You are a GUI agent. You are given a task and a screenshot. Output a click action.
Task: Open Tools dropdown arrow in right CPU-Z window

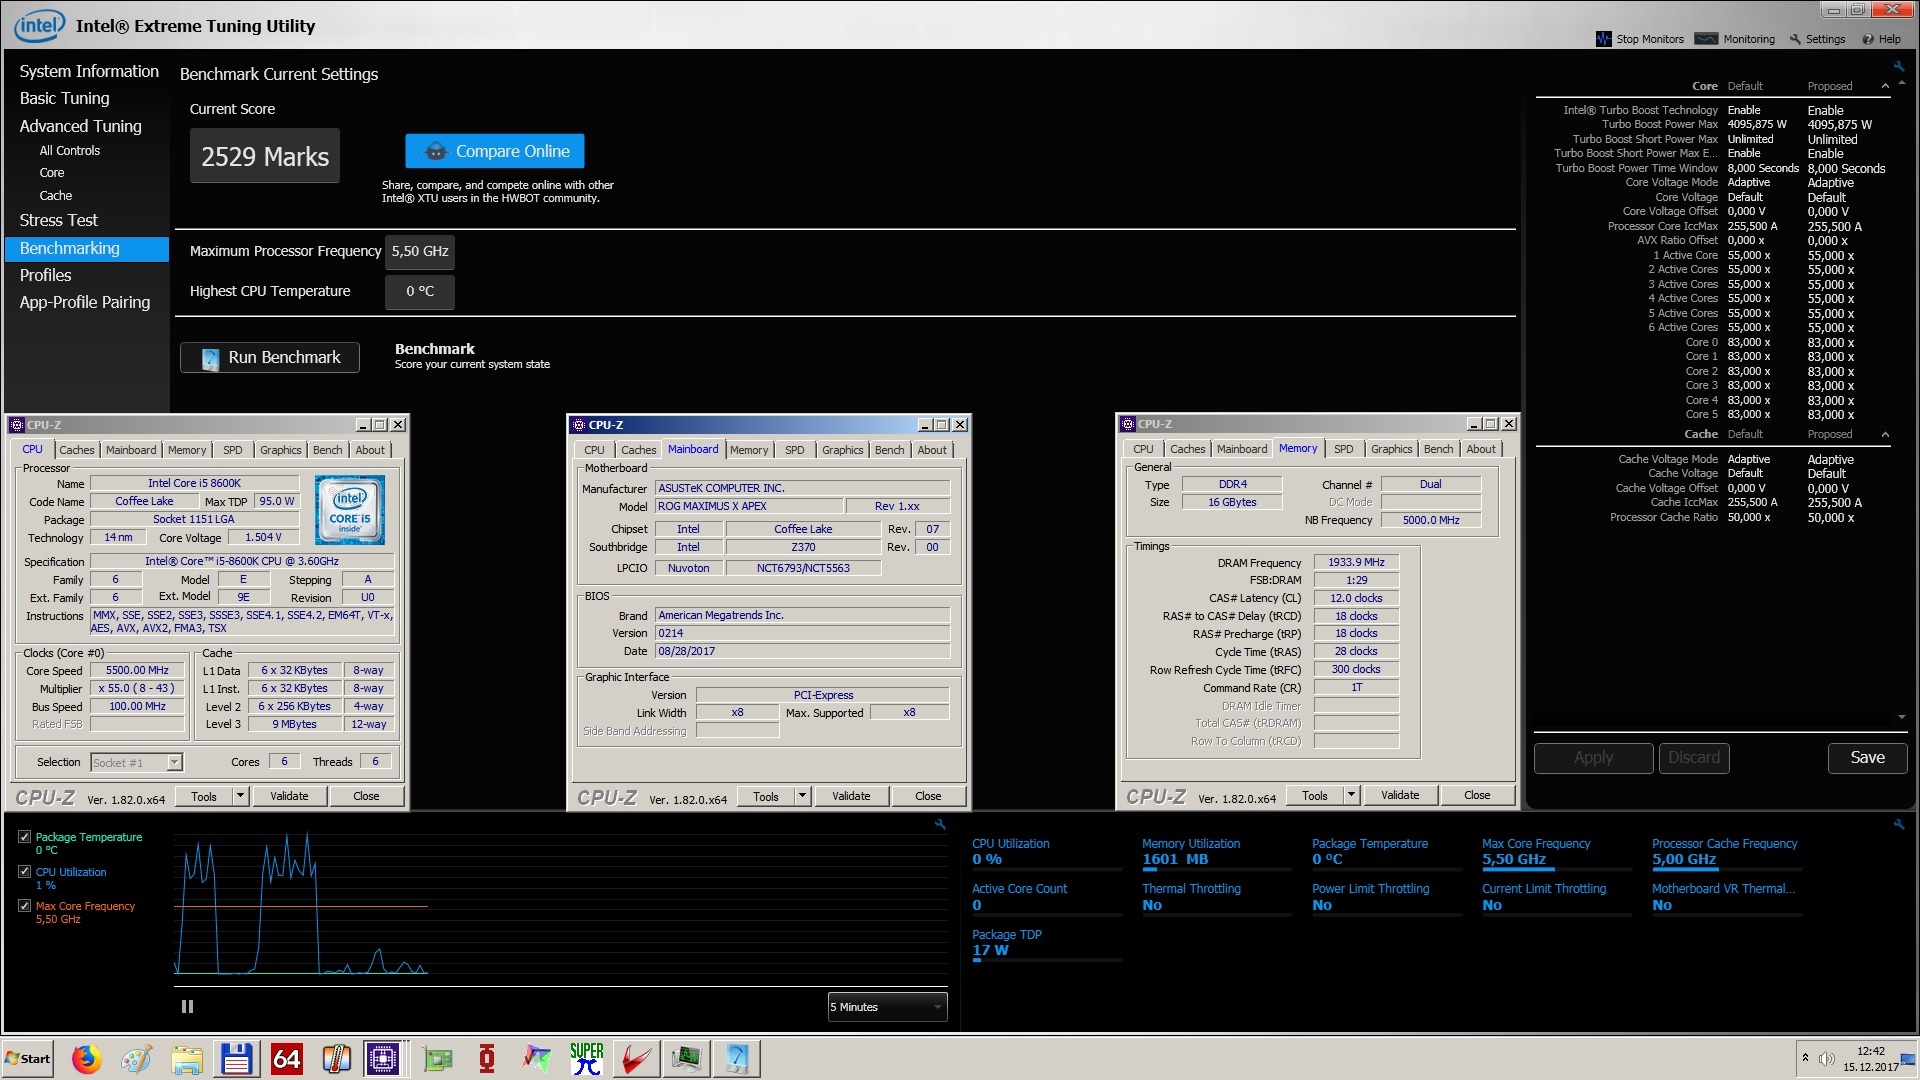coord(1351,795)
